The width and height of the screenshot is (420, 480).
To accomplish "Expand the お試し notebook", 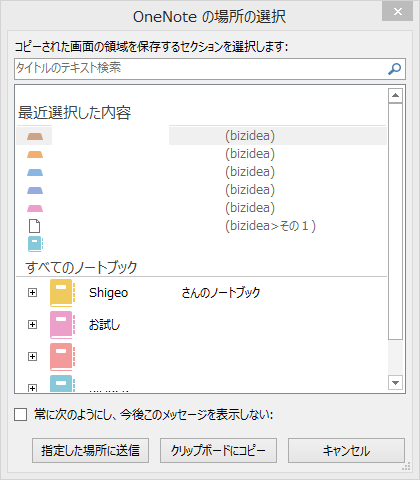I will coord(32,325).
